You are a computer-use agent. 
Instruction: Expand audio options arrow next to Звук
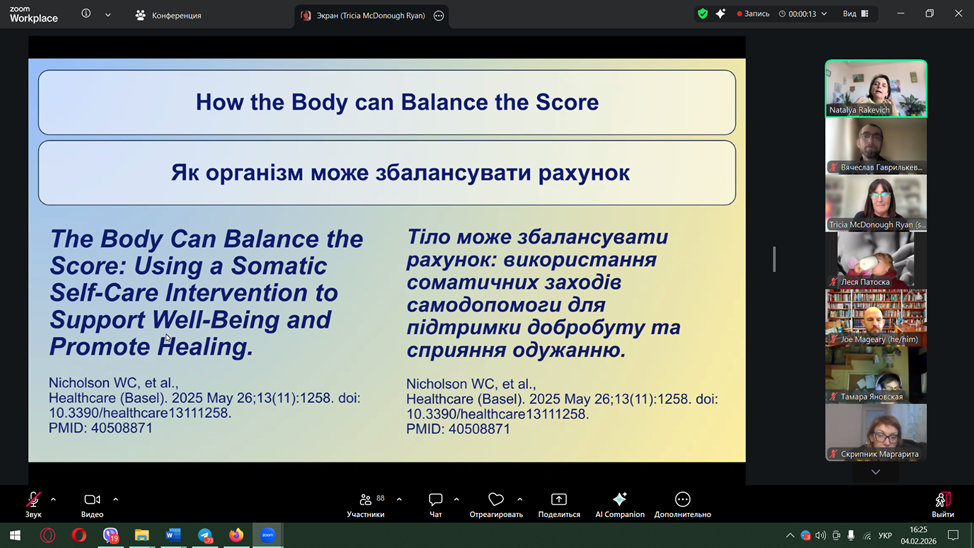(x=53, y=499)
